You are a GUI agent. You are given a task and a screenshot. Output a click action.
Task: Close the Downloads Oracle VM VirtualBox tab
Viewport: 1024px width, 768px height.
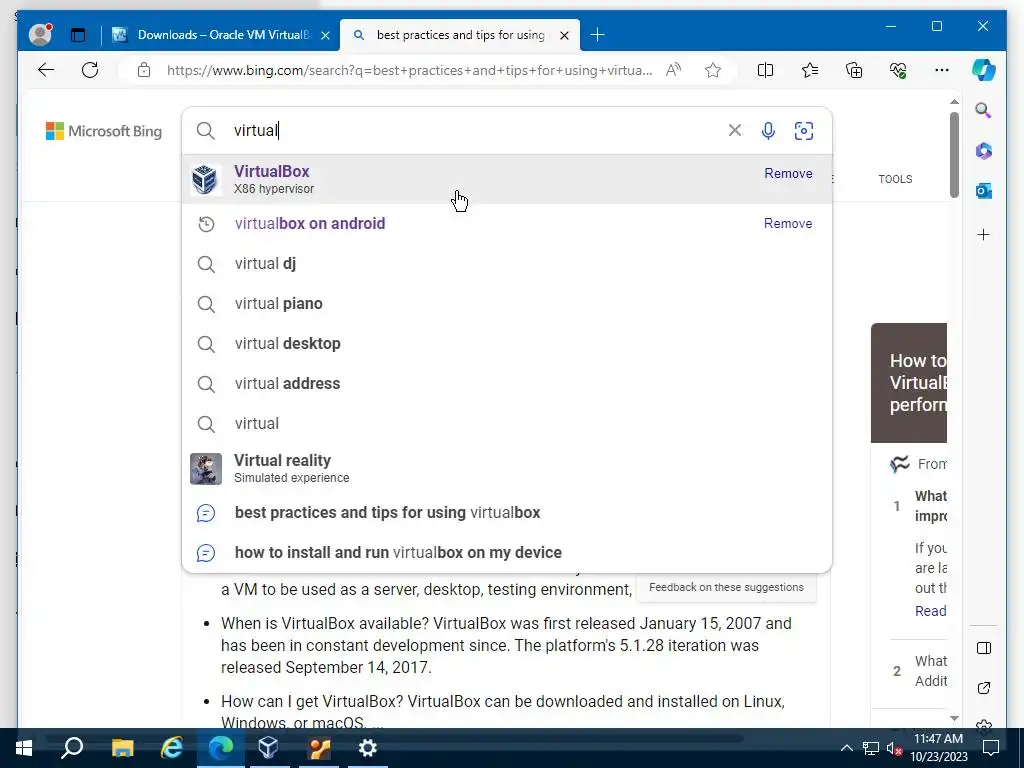pyautogui.click(x=326, y=35)
